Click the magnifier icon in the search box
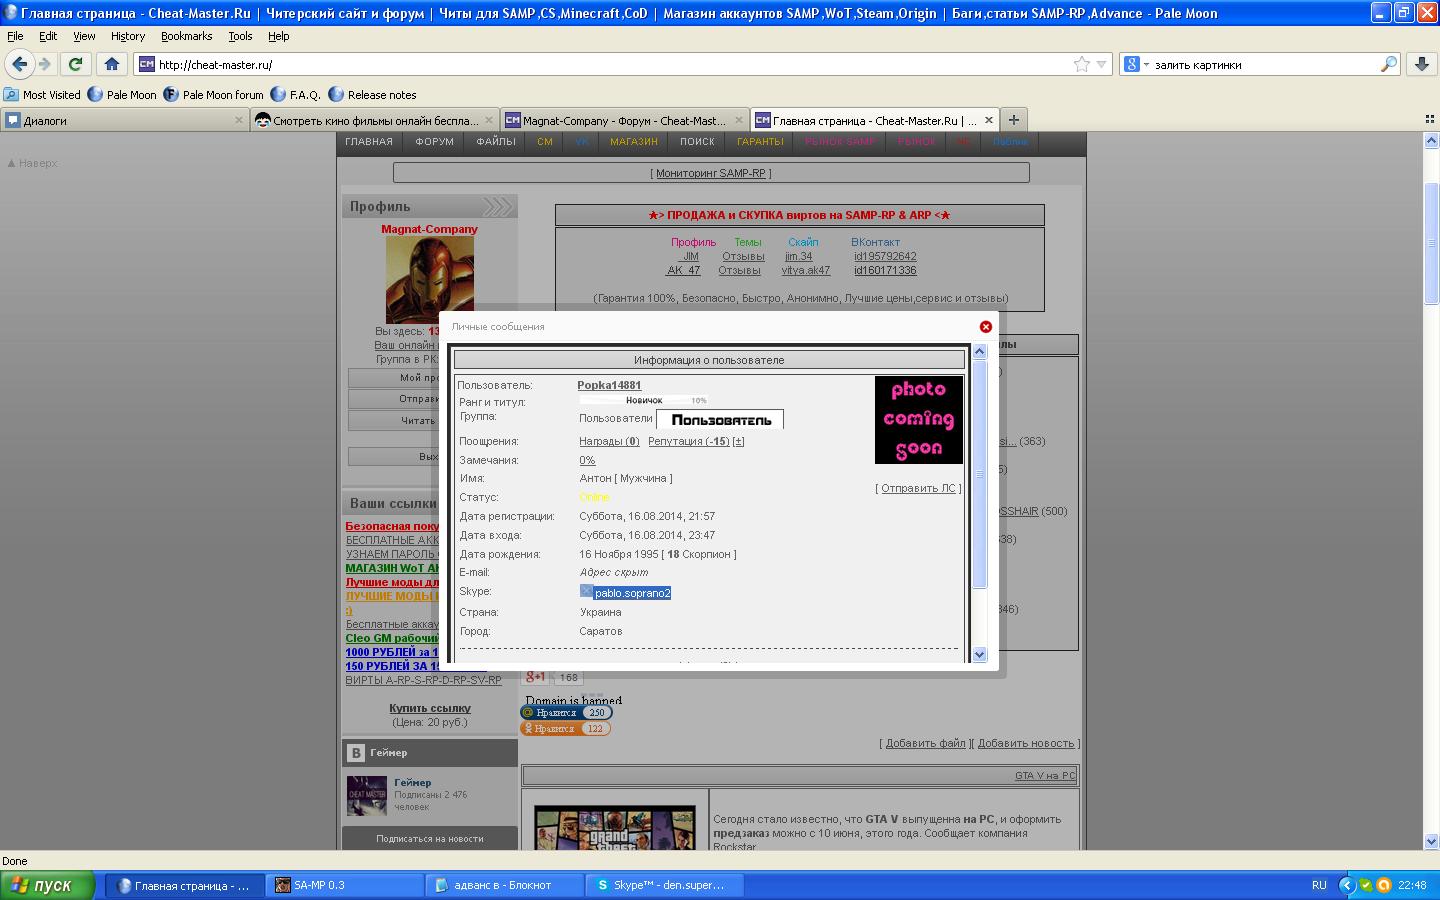1440x900 pixels. (x=1388, y=64)
